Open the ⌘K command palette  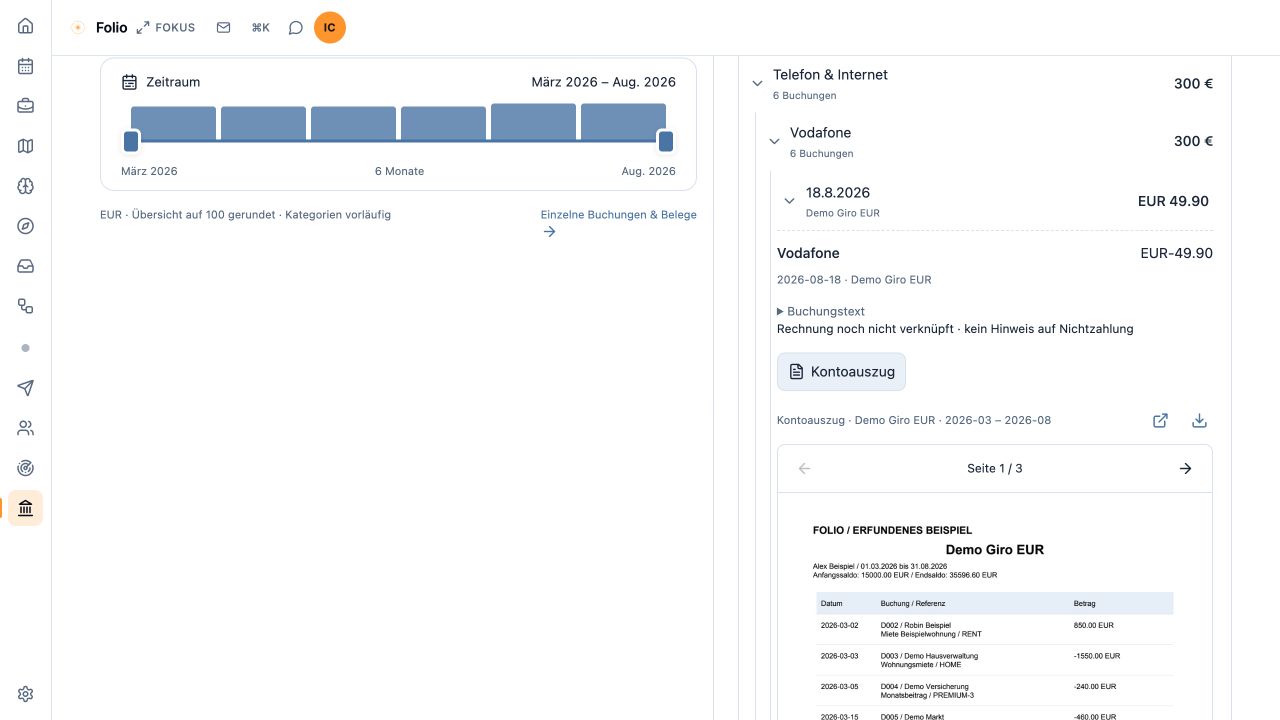click(260, 28)
